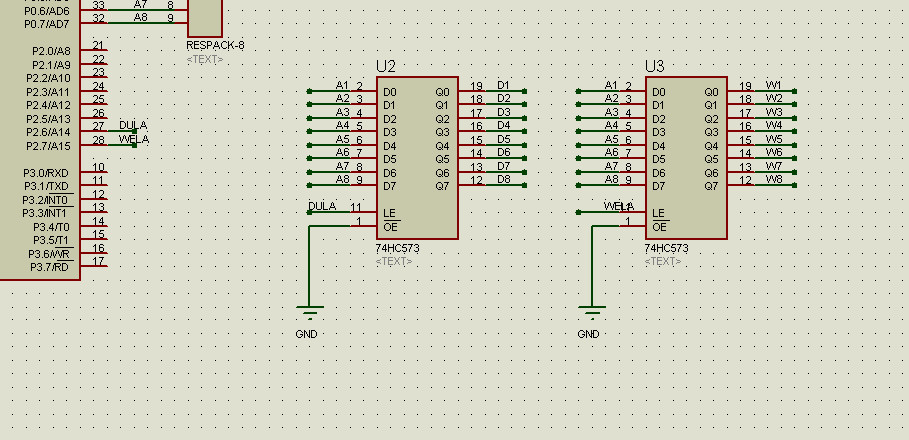Select the D8 wire label on U2 Q7
The image size is (909, 440).
pos(503,180)
